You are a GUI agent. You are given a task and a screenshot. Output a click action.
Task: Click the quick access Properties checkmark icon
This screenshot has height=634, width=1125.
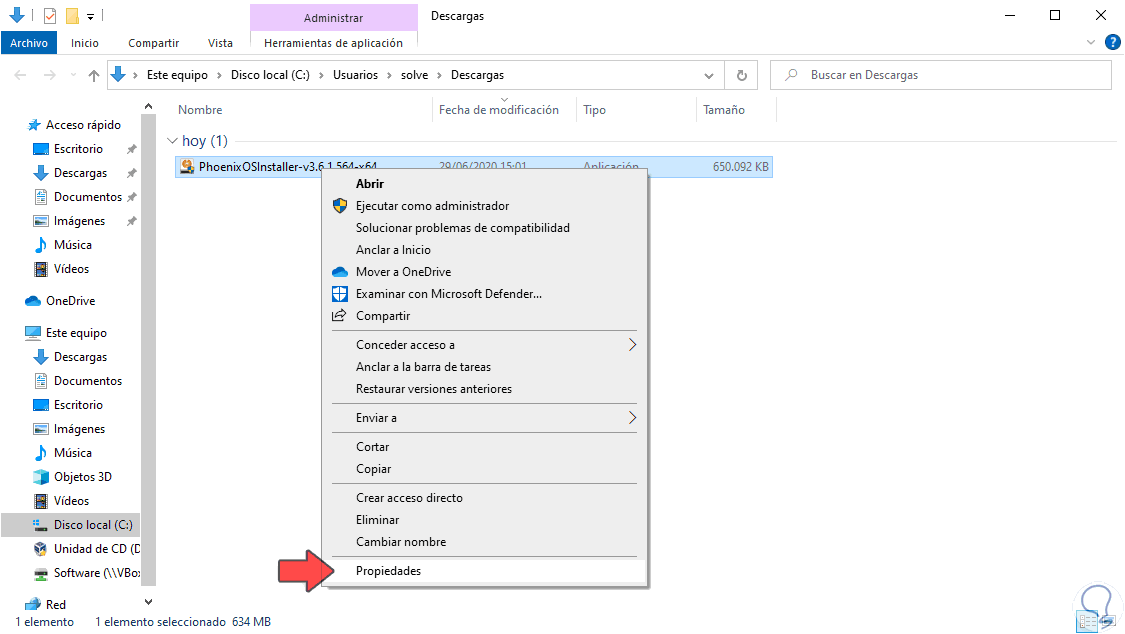click(50, 15)
